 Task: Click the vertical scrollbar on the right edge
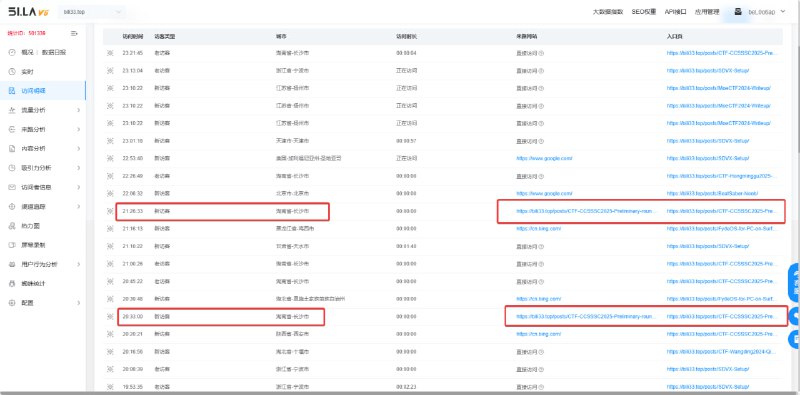click(x=797, y=102)
